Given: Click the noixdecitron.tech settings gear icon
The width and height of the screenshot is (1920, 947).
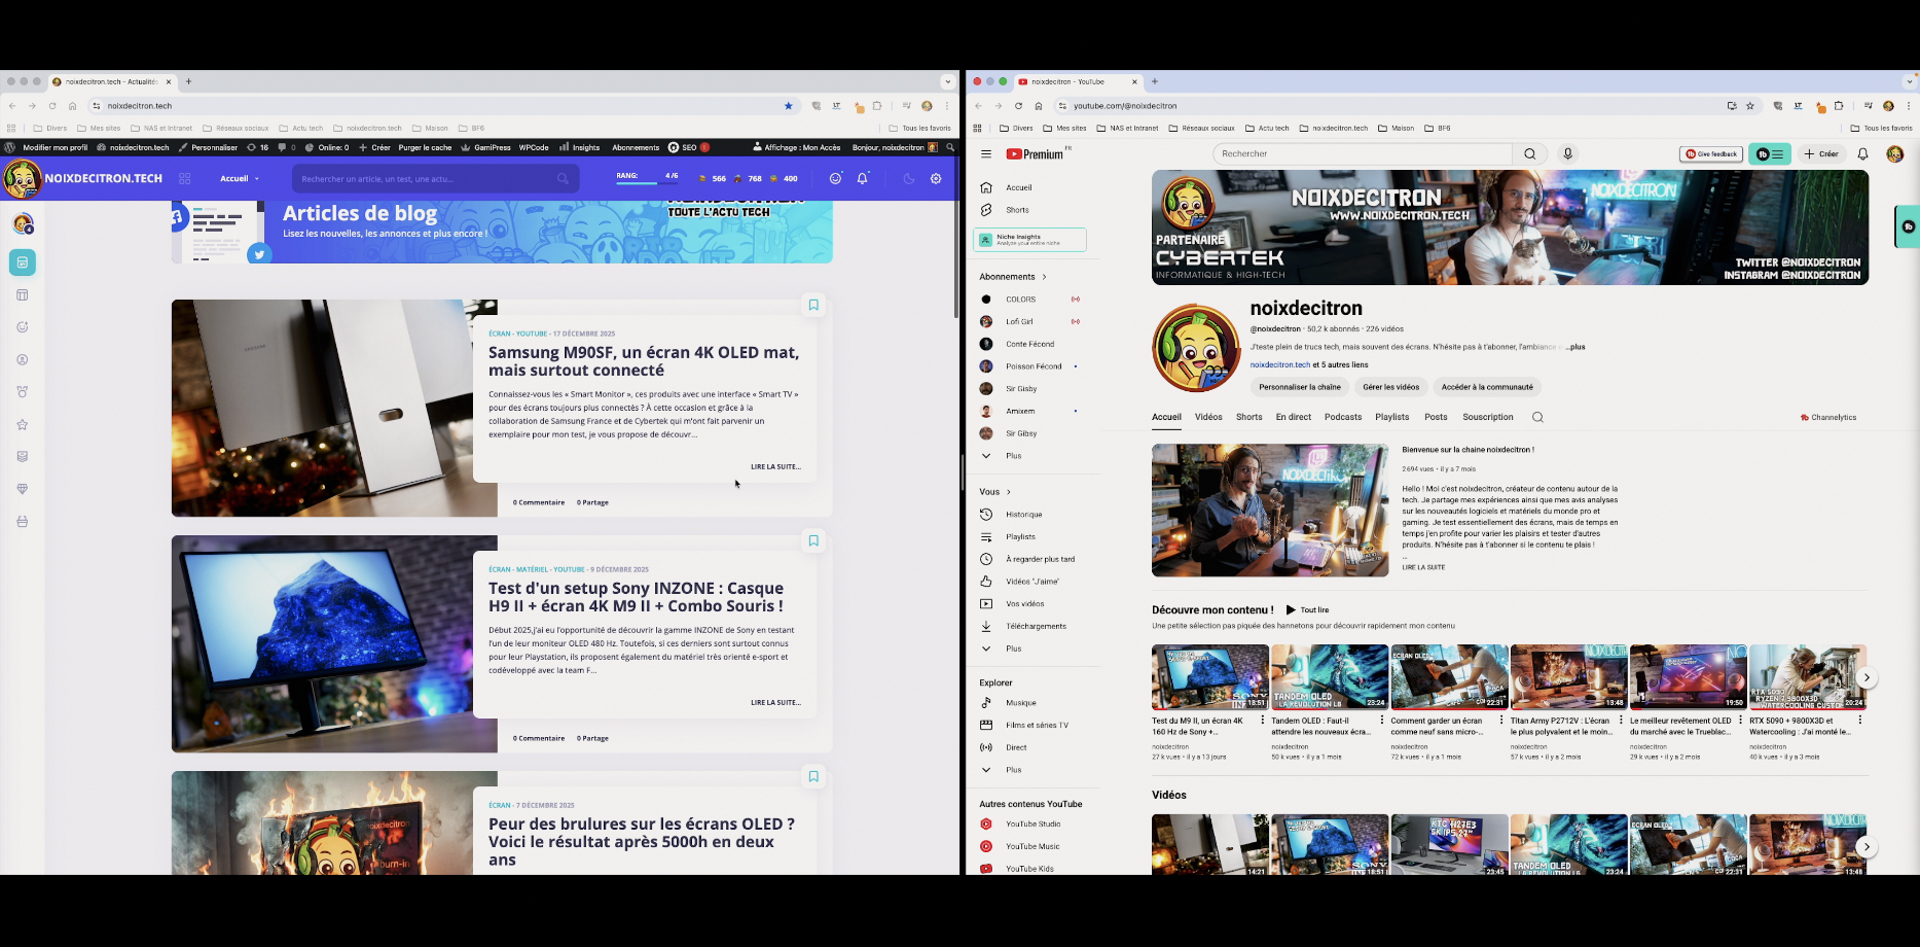Looking at the screenshot, I should tap(936, 179).
